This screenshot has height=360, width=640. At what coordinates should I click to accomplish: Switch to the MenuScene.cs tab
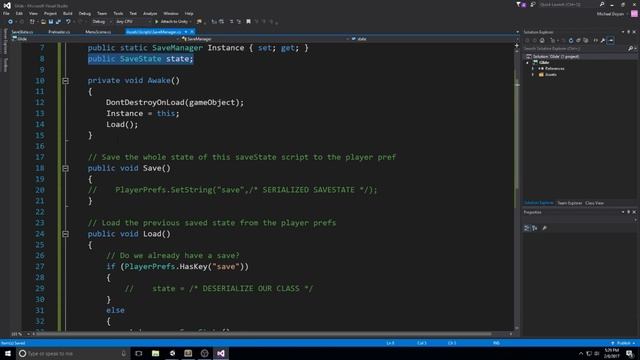(98, 32)
